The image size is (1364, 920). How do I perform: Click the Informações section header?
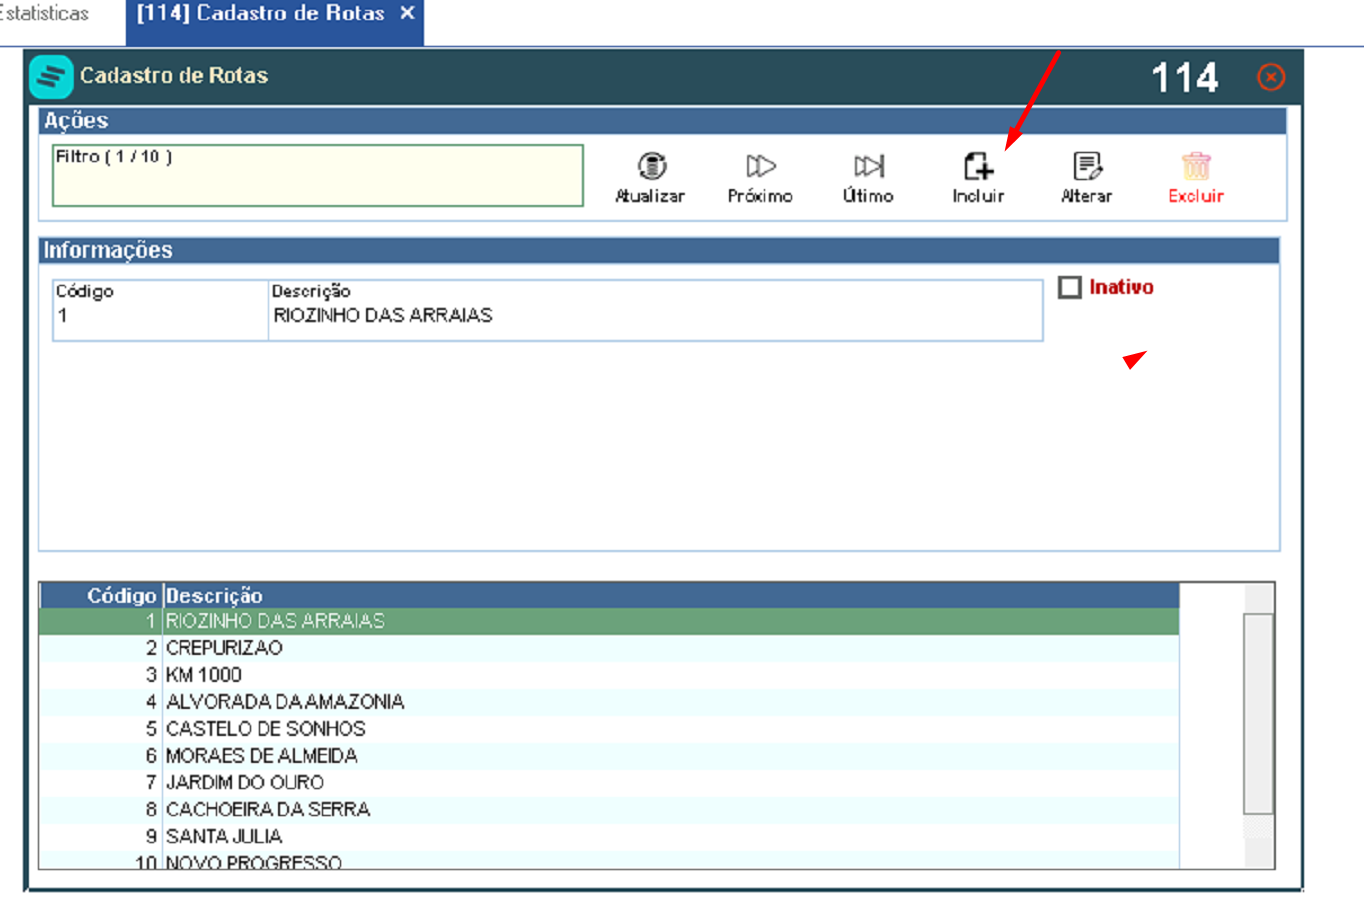659,250
